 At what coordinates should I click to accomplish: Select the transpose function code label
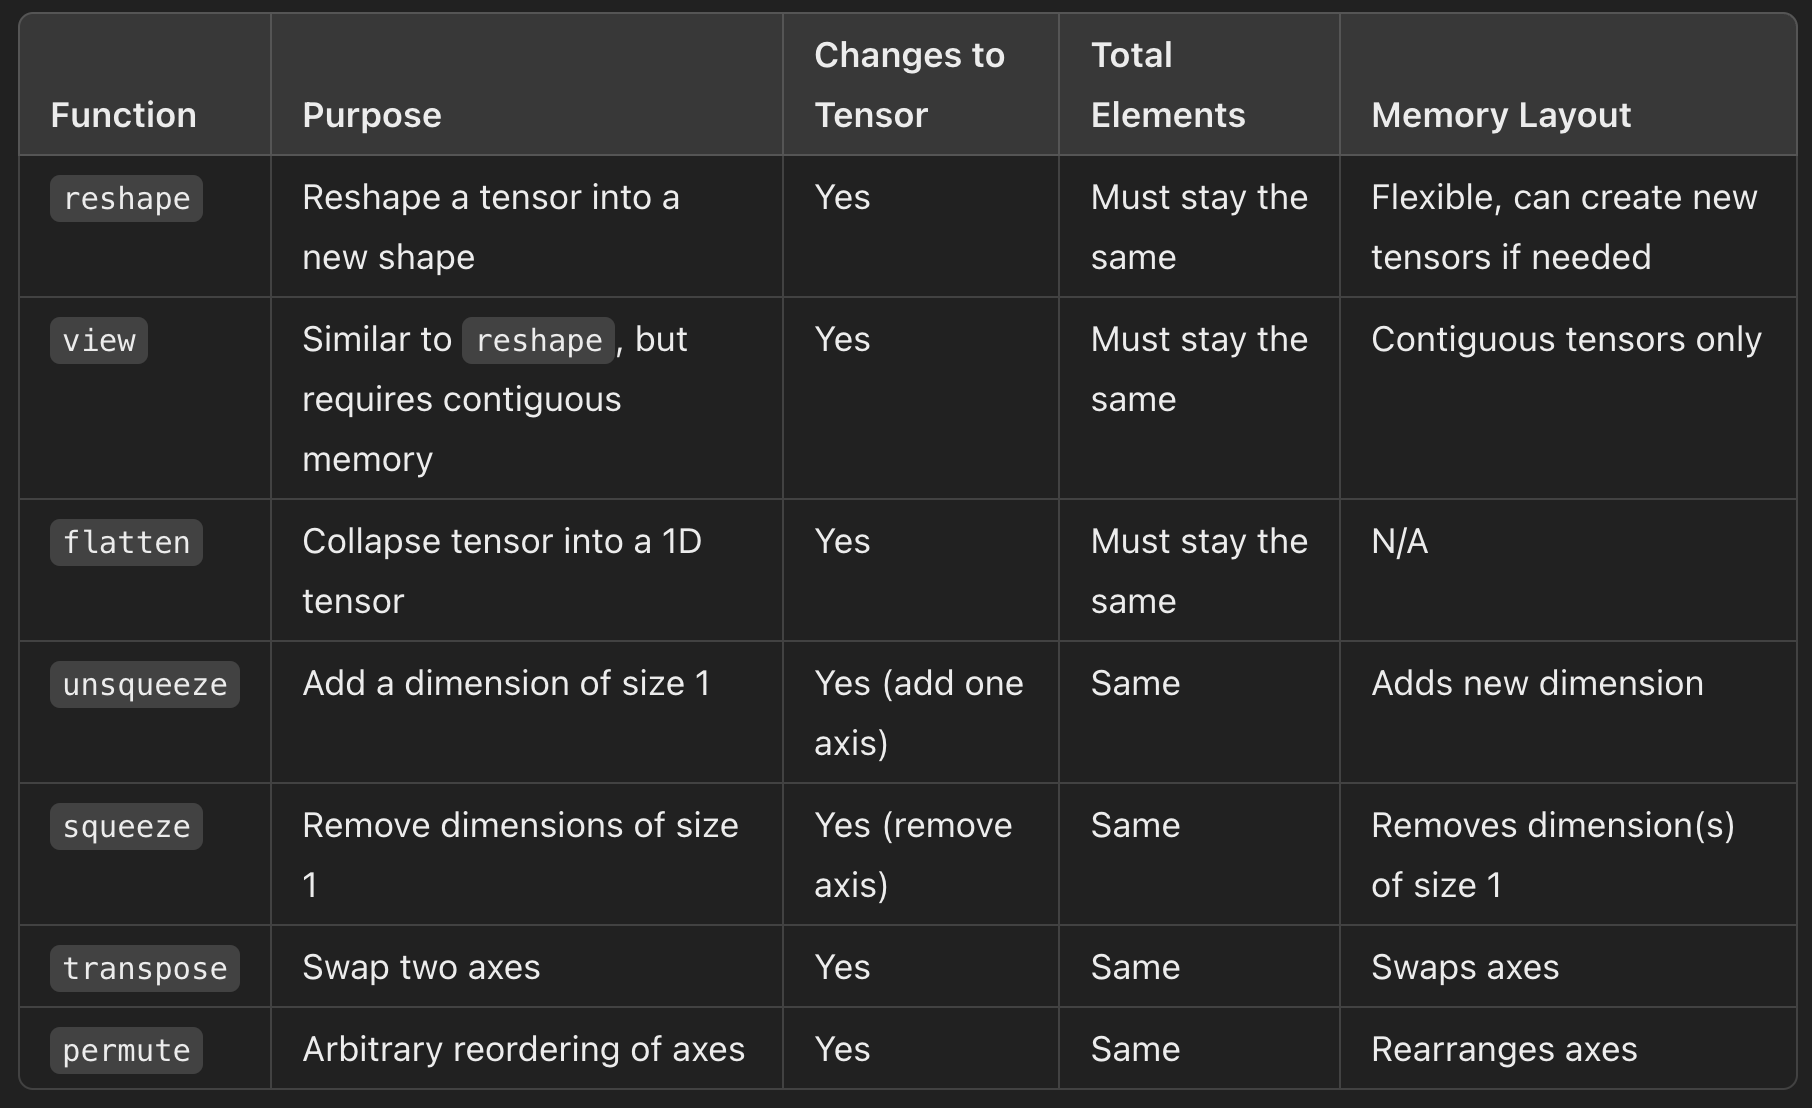[145, 968]
